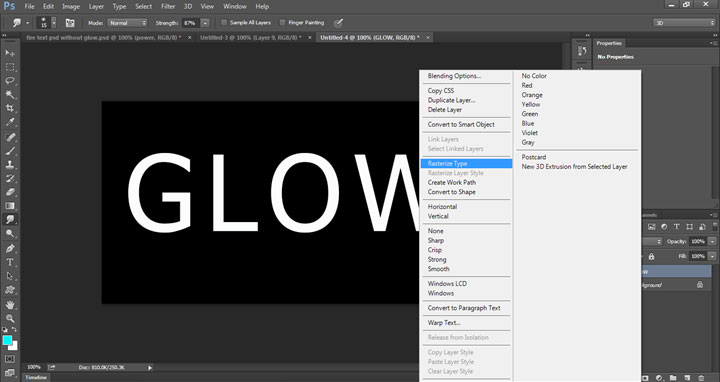720x382 pixels.
Task: Close the Untitled-4 document tab
Action: coord(428,38)
